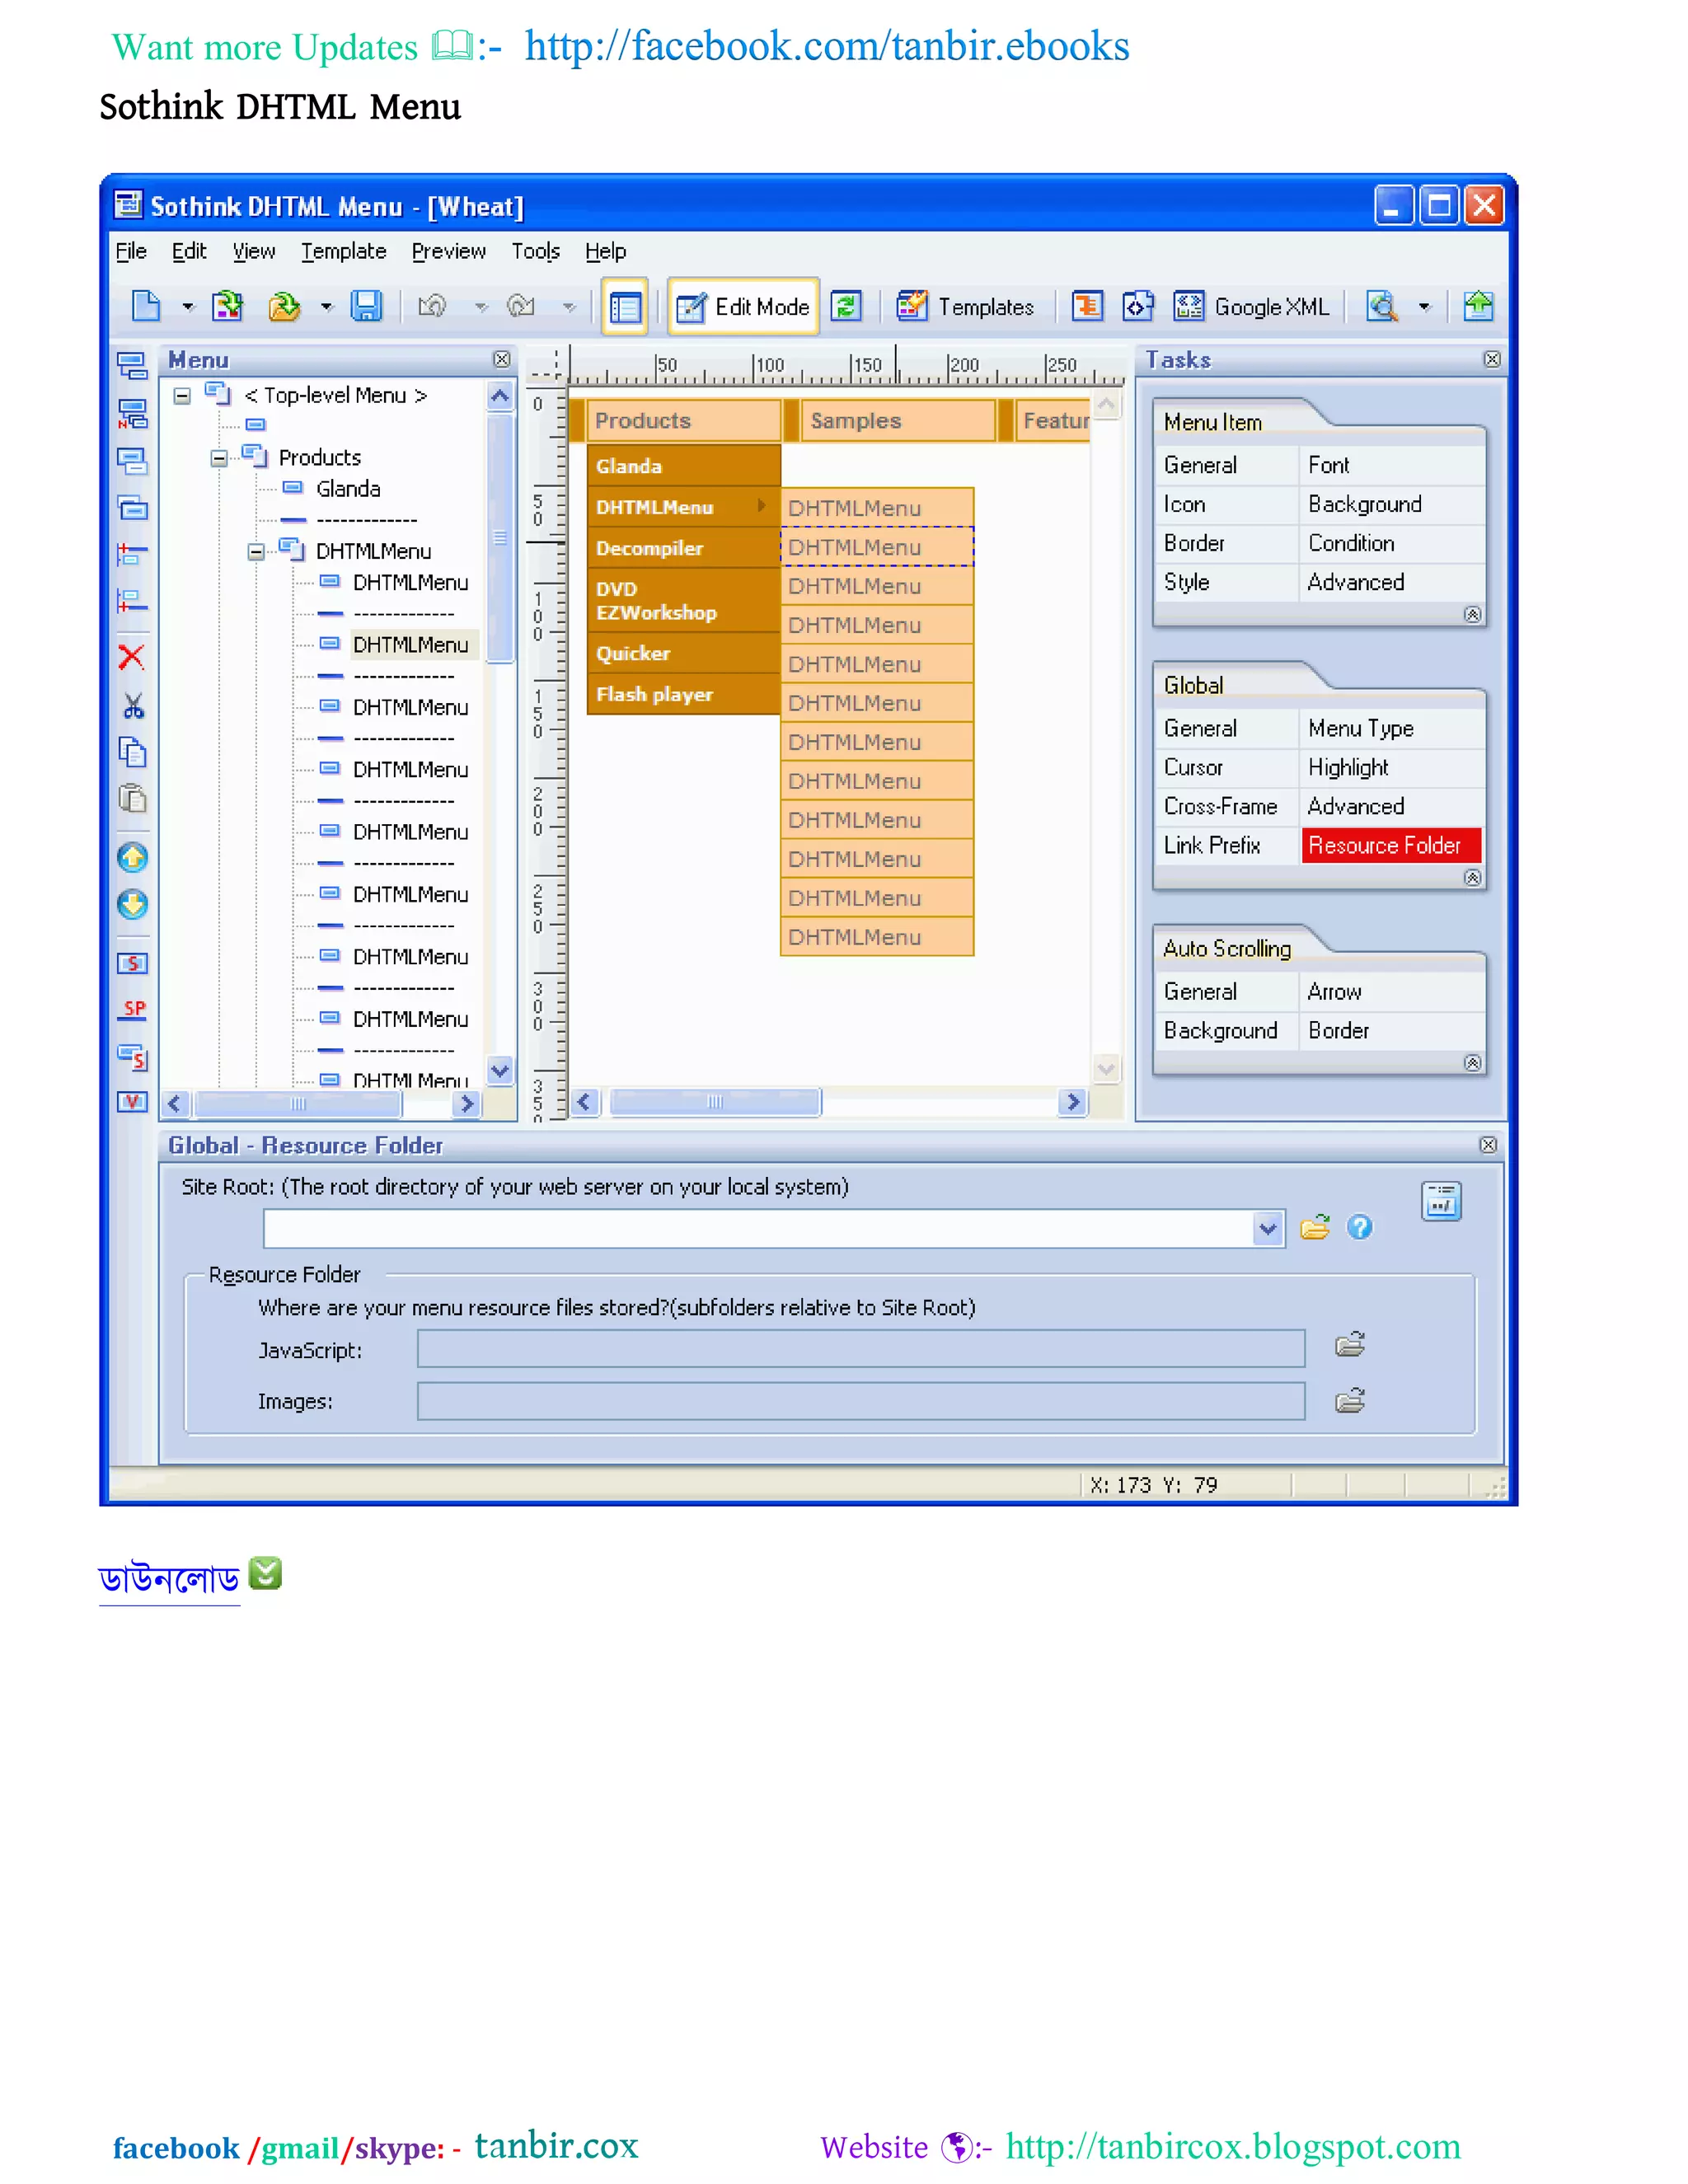Select Resource Folder in Global tasks
Viewport: 1688px width, 2184px height.
tap(1391, 845)
